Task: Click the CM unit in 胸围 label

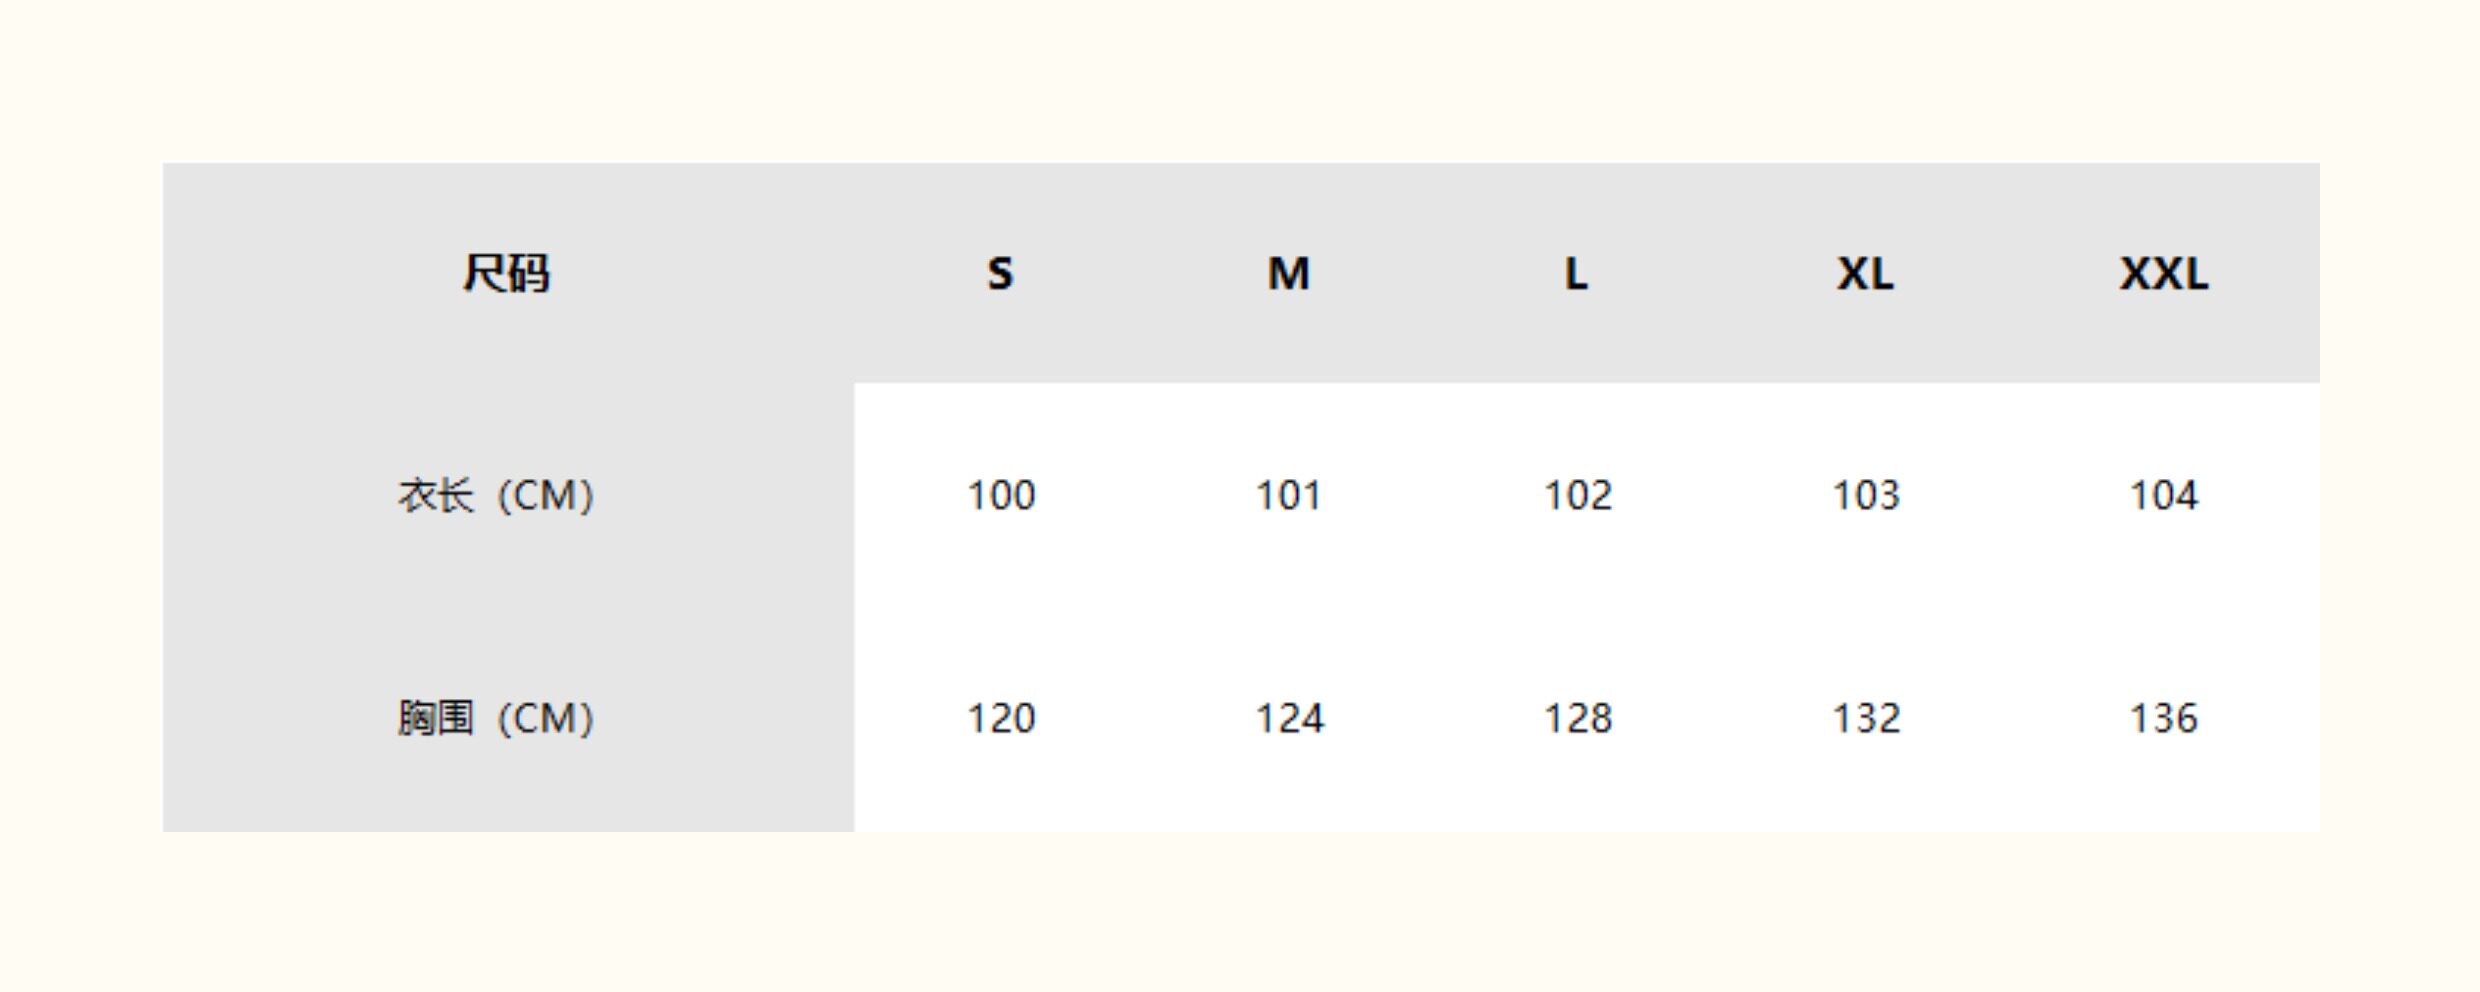Action: click(x=546, y=718)
